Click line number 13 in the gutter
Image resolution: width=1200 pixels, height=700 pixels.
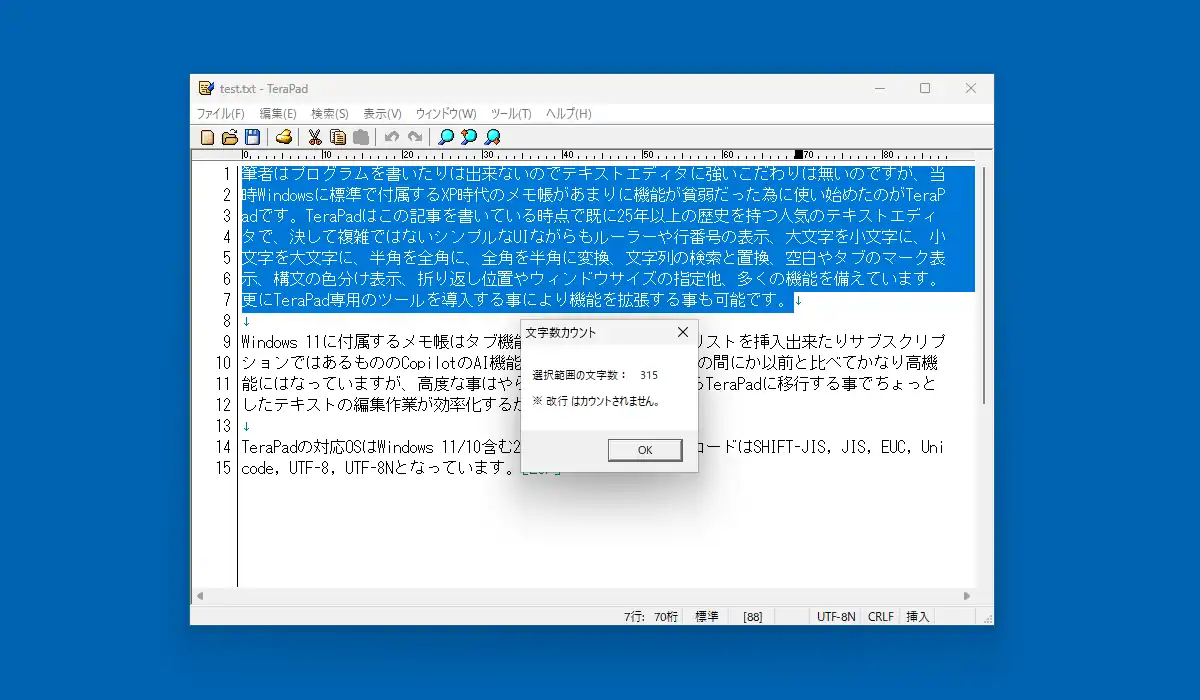tap(223, 426)
